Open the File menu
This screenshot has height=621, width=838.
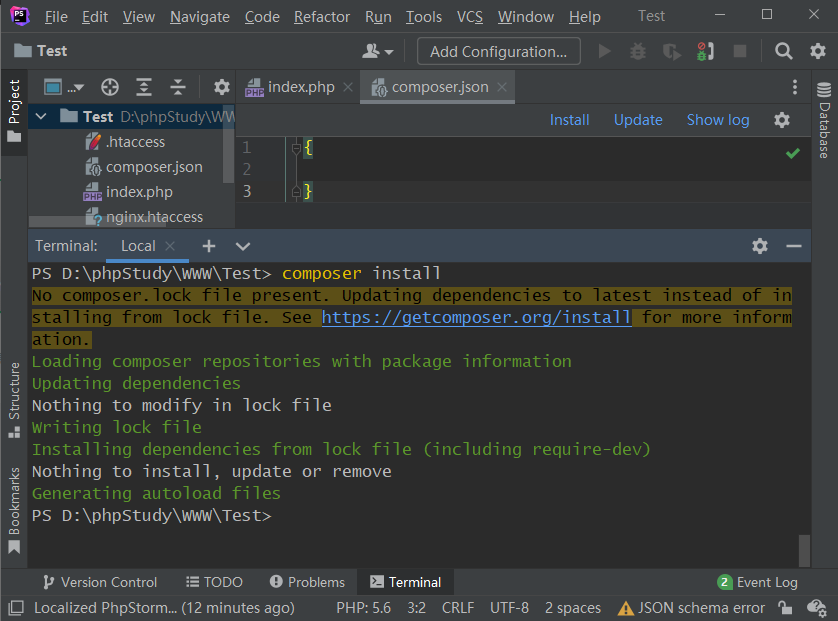coord(56,17)
